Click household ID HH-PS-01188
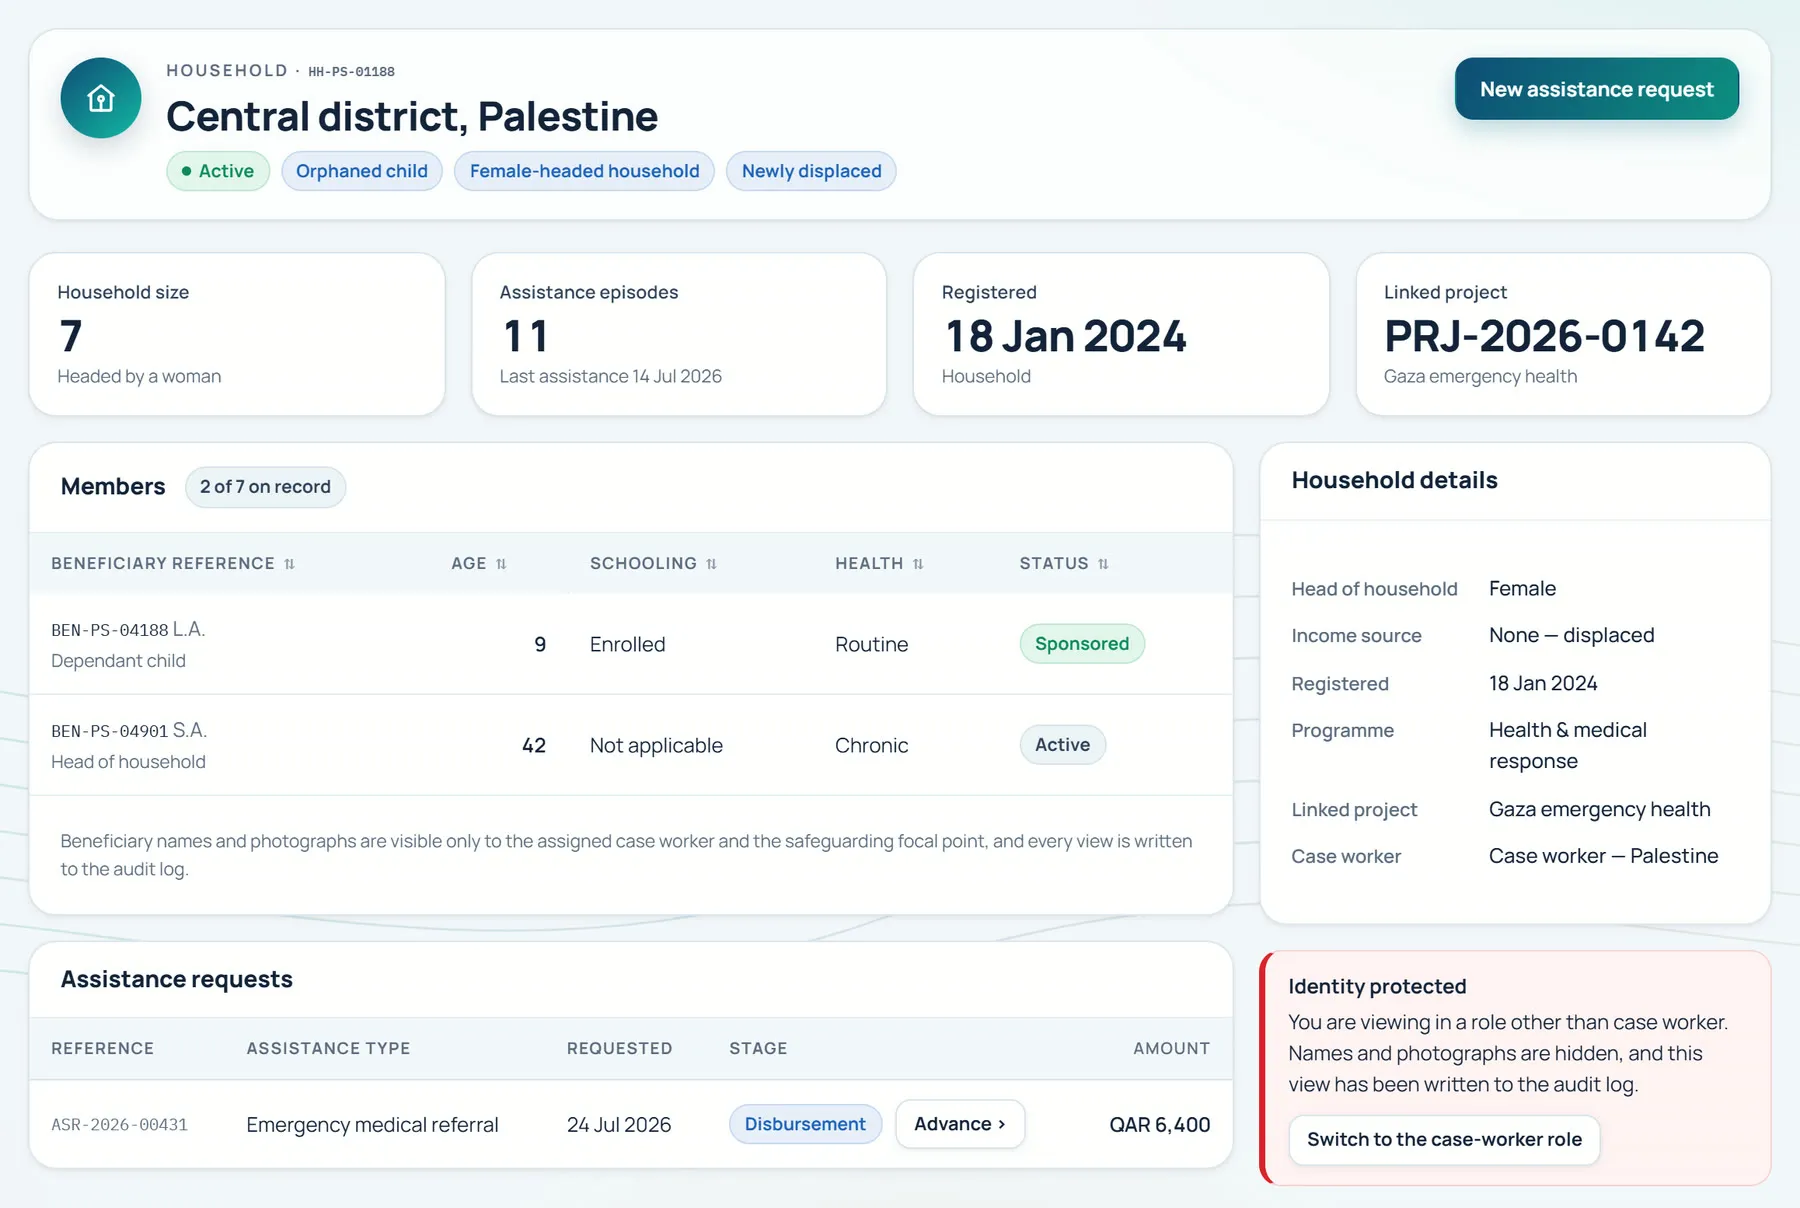 (x=351, y=72)
